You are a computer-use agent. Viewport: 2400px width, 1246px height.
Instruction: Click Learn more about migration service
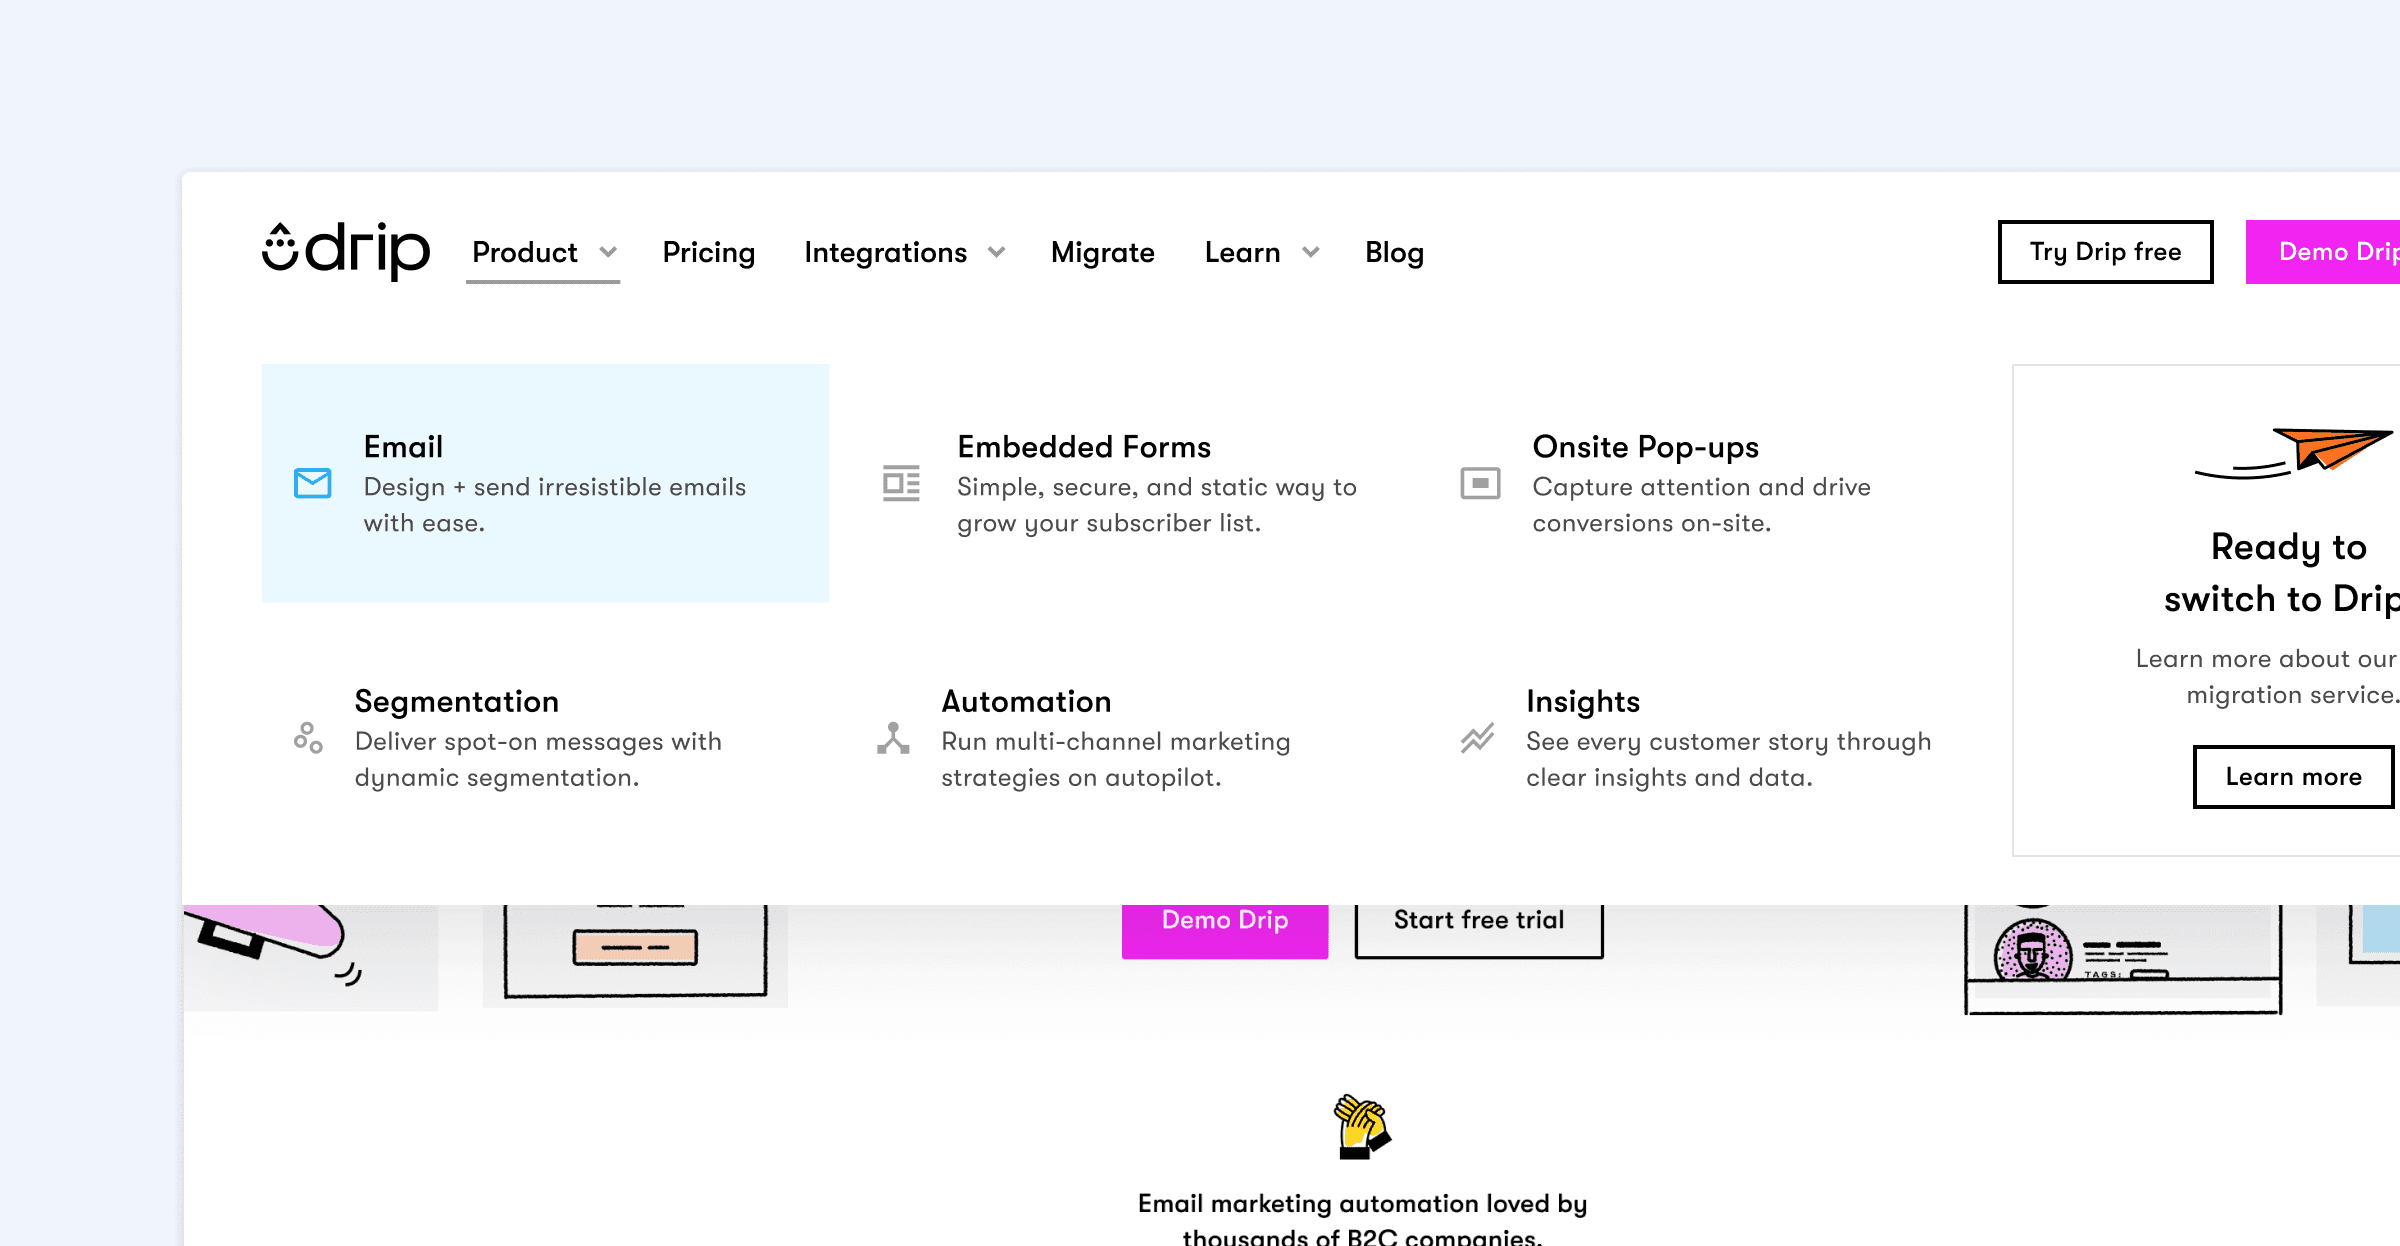(2292, 777)
